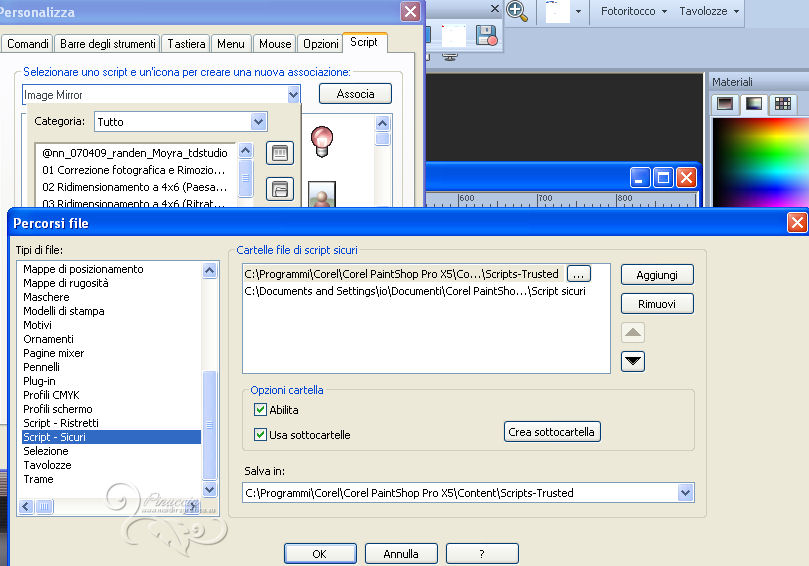Image resolution: width=809 pixels, height=566 pixels.
Task: Select Profili schermo file type
Action: [x=57, y=409]
